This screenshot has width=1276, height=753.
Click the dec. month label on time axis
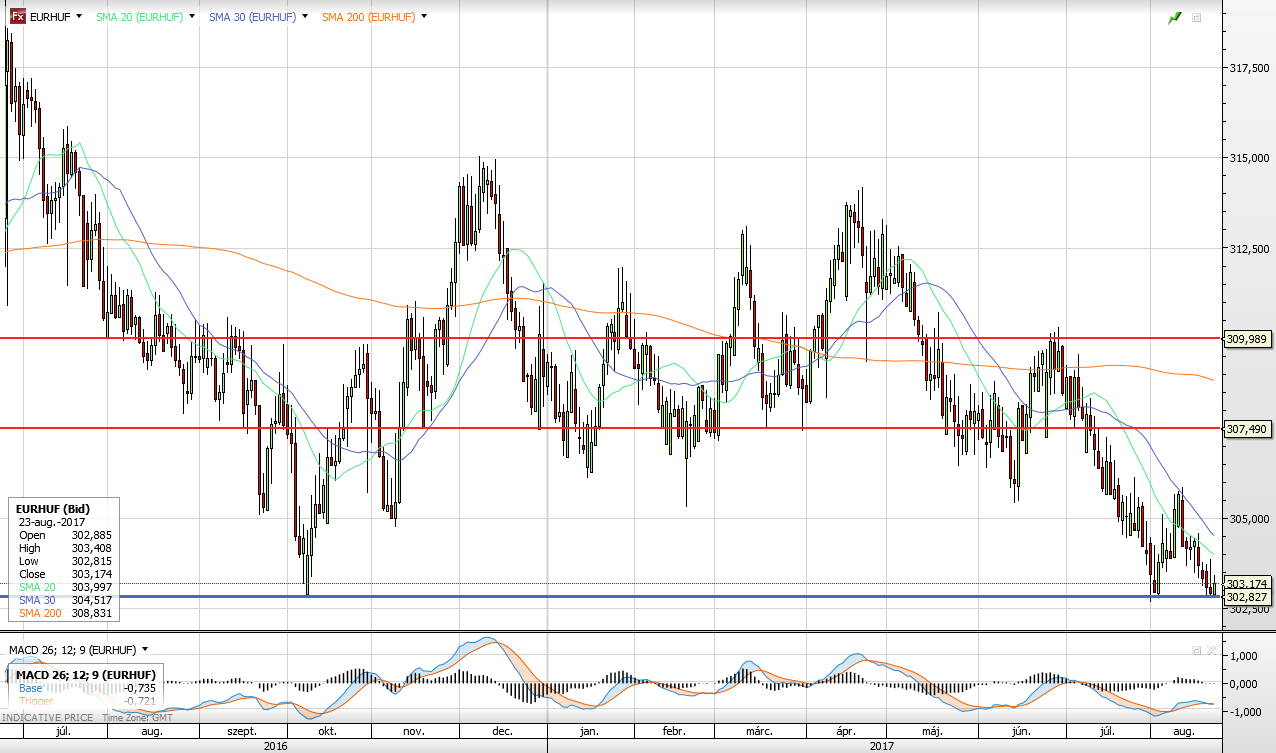coord(503,732)
